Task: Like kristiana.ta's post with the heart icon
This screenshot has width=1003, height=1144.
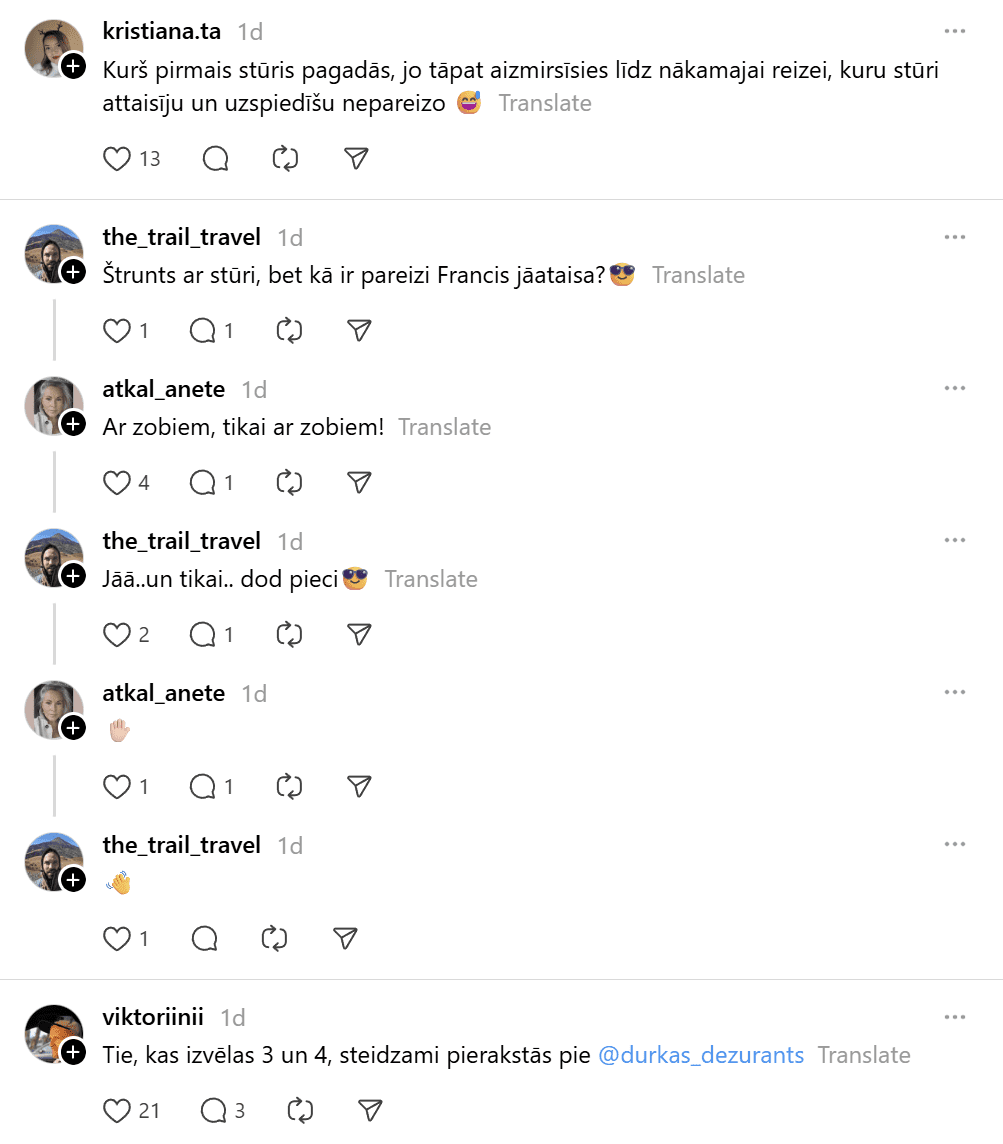Action: (x=118, y=159)
